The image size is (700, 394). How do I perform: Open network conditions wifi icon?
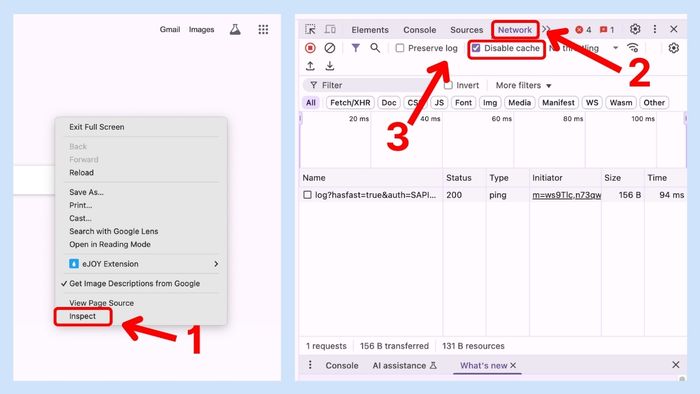[x=633, y=48]
